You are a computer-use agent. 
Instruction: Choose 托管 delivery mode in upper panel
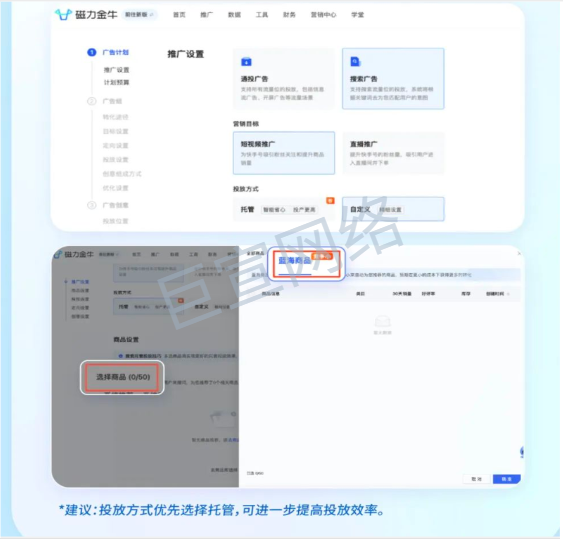point(284,209)
